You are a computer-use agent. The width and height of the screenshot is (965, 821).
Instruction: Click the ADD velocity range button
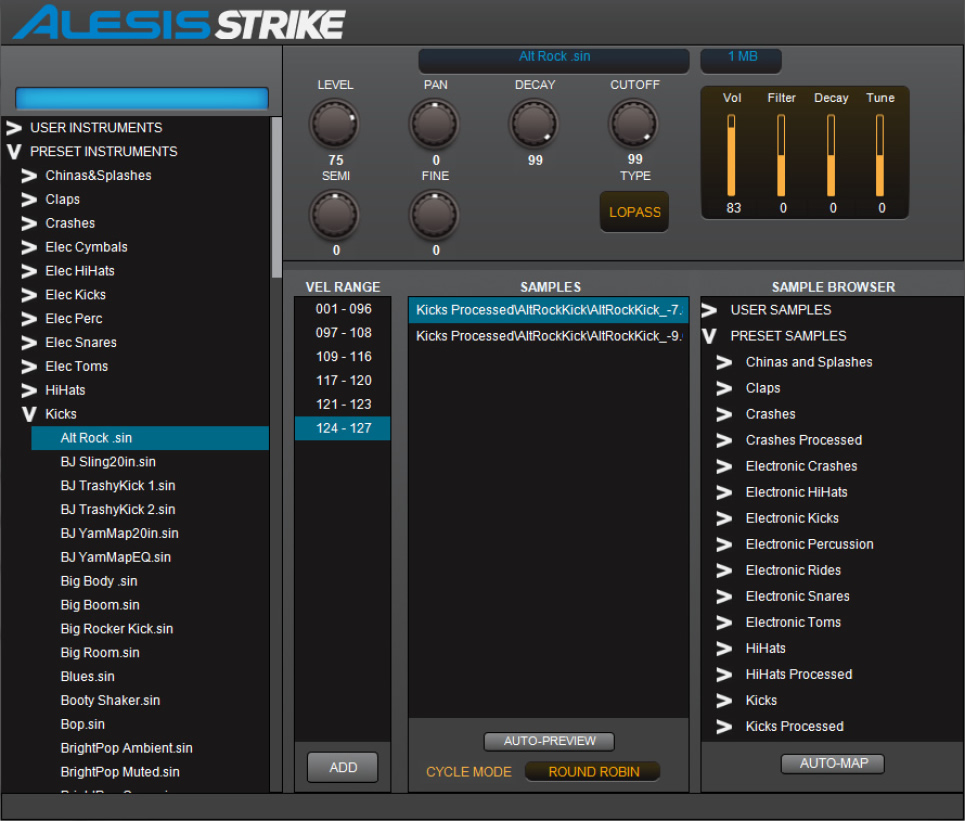point(343,767)
